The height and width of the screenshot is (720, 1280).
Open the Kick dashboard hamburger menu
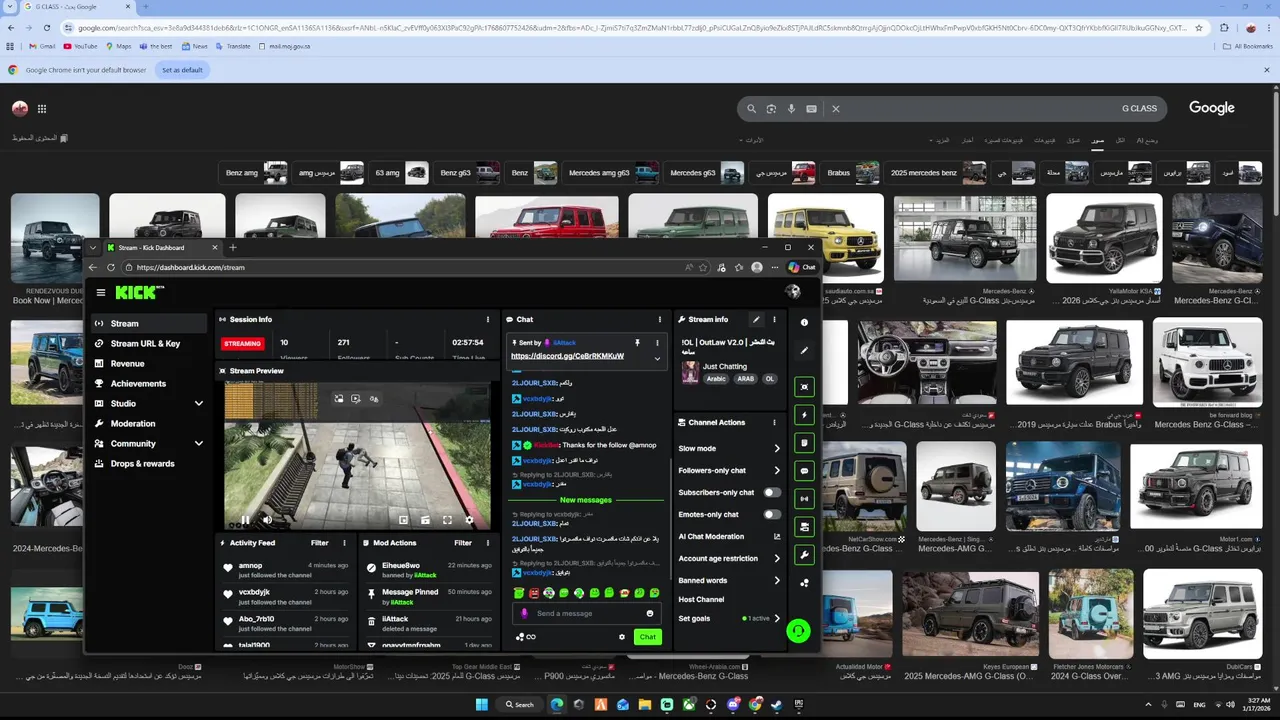[101, 293]
